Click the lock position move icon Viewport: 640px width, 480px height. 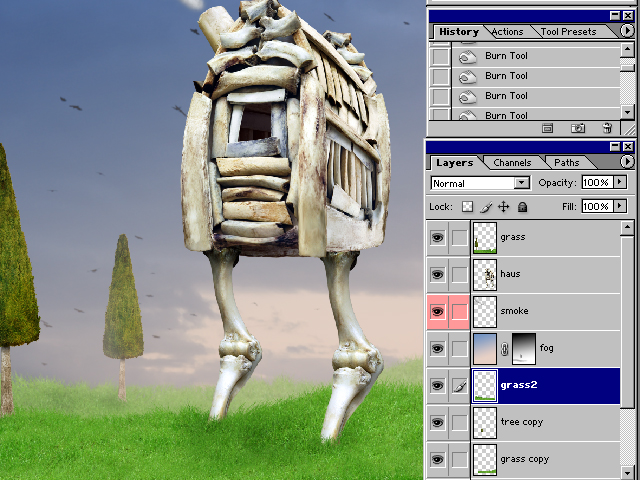click(503, 206)
